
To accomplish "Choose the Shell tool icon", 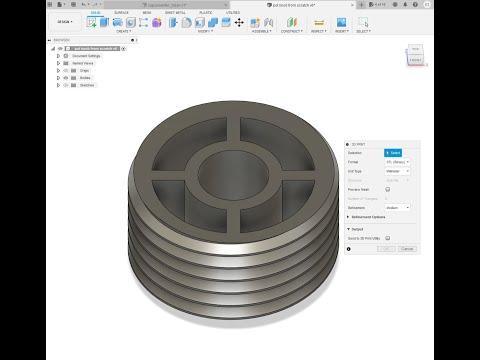I will click(x=199, y=22).
